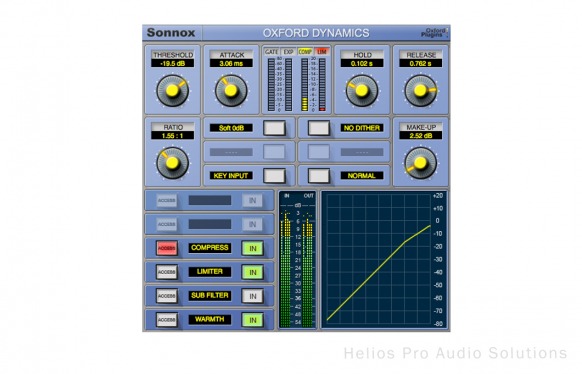Click the IN level meter

tap(286, 269)
